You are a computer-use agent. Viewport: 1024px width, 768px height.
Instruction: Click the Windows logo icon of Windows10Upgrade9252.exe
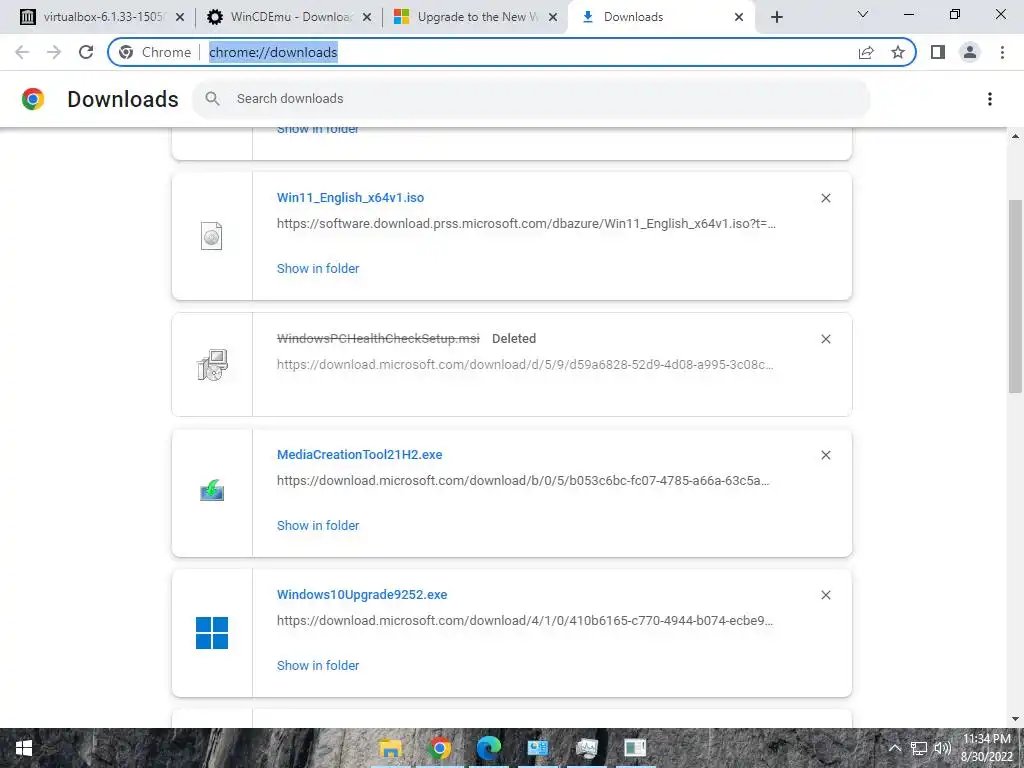(x=212, y=633)
